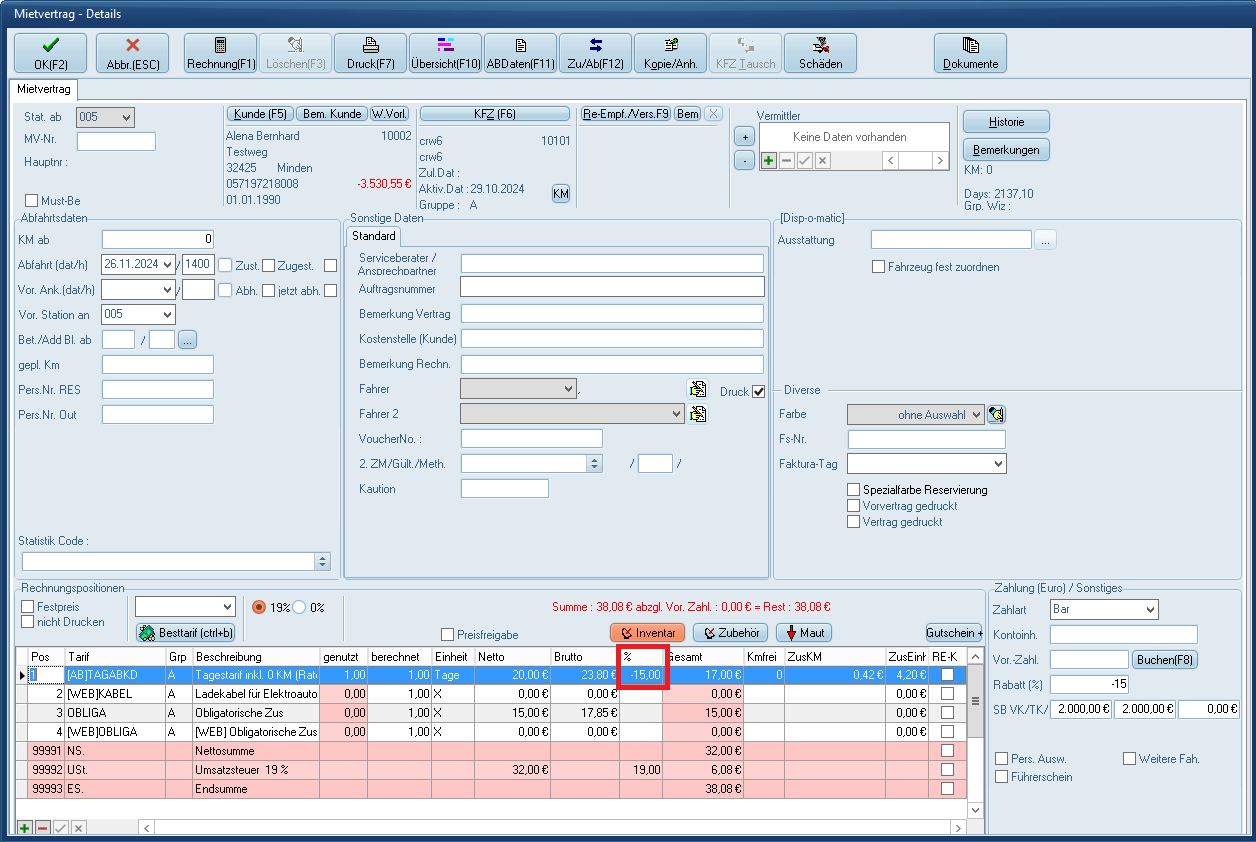Open Rechnung(F1) invoice calculator
Image resolution: width=1256 pixels, height=842 pixels.
click(x=220, y=53)
